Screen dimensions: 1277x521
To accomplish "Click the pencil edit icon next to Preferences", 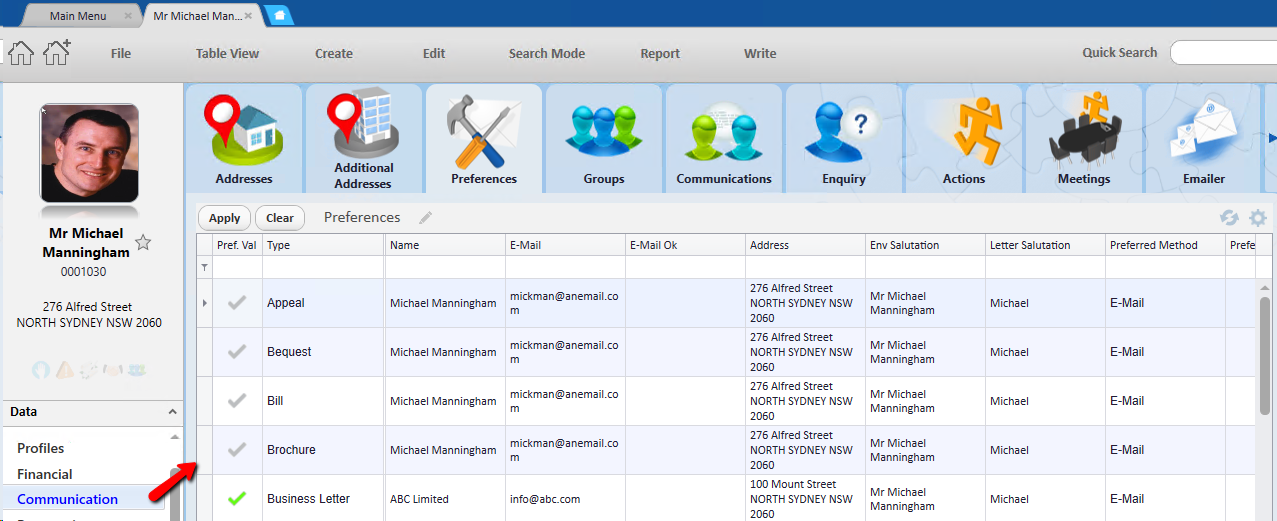I will [x=425, y=218].
